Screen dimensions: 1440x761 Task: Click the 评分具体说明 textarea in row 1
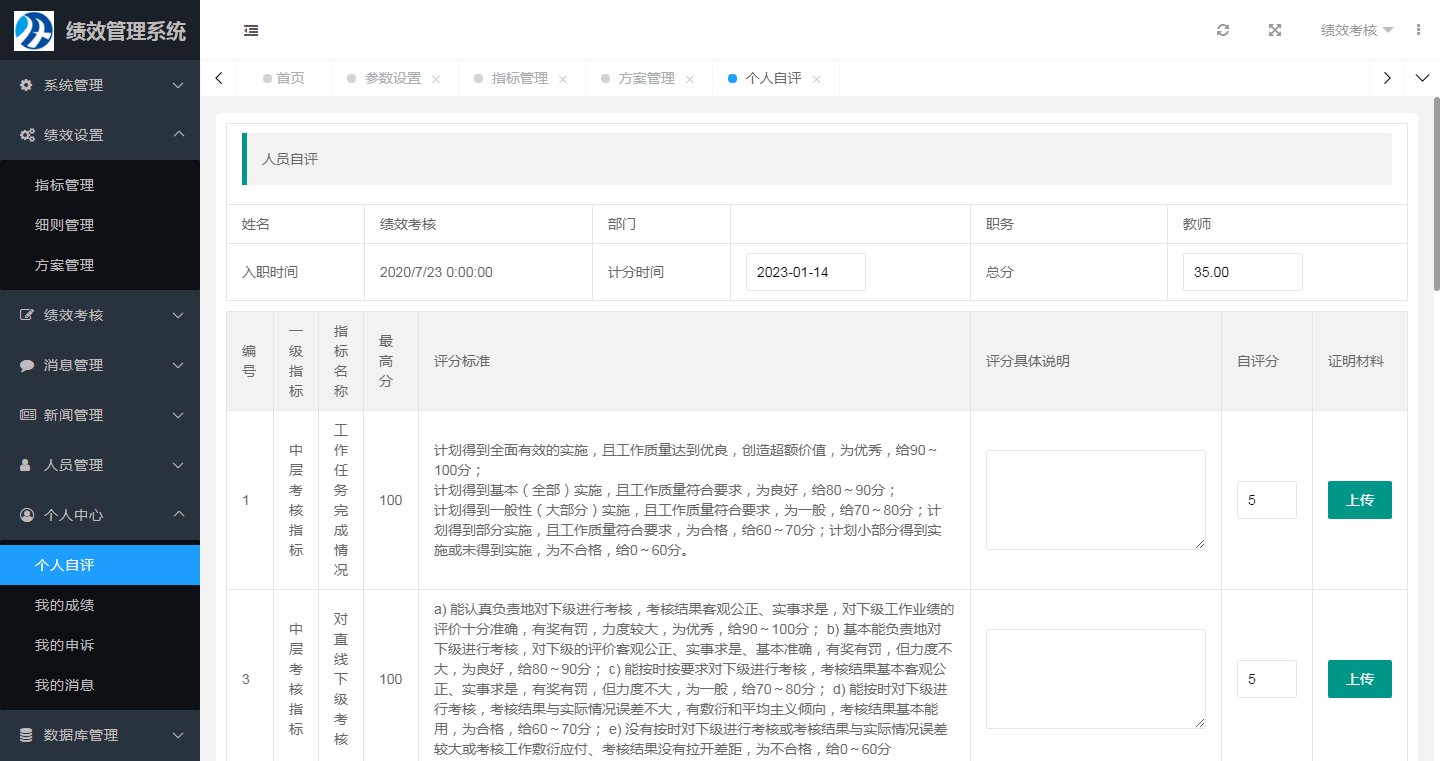click(1095, 500)
